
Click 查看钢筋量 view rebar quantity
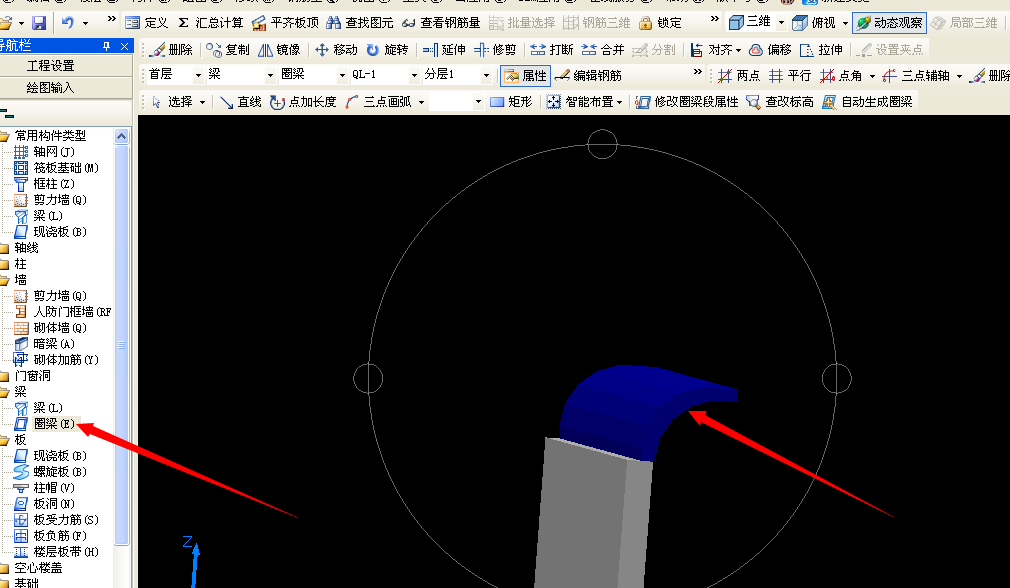(441, 23)
